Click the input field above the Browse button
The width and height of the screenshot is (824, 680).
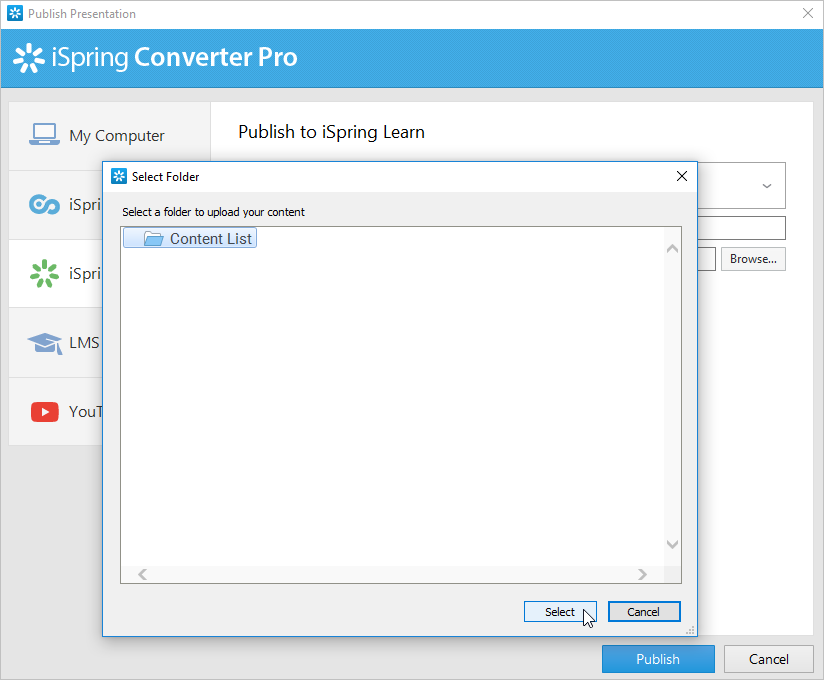(741, 228)
